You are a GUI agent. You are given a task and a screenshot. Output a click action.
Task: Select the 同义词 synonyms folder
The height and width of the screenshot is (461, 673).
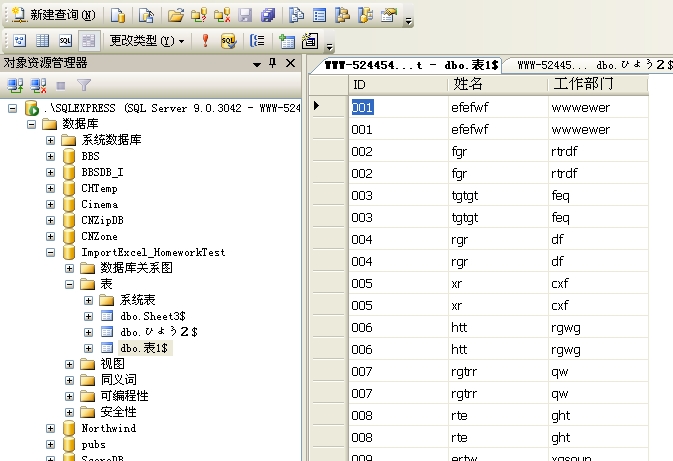118,380
